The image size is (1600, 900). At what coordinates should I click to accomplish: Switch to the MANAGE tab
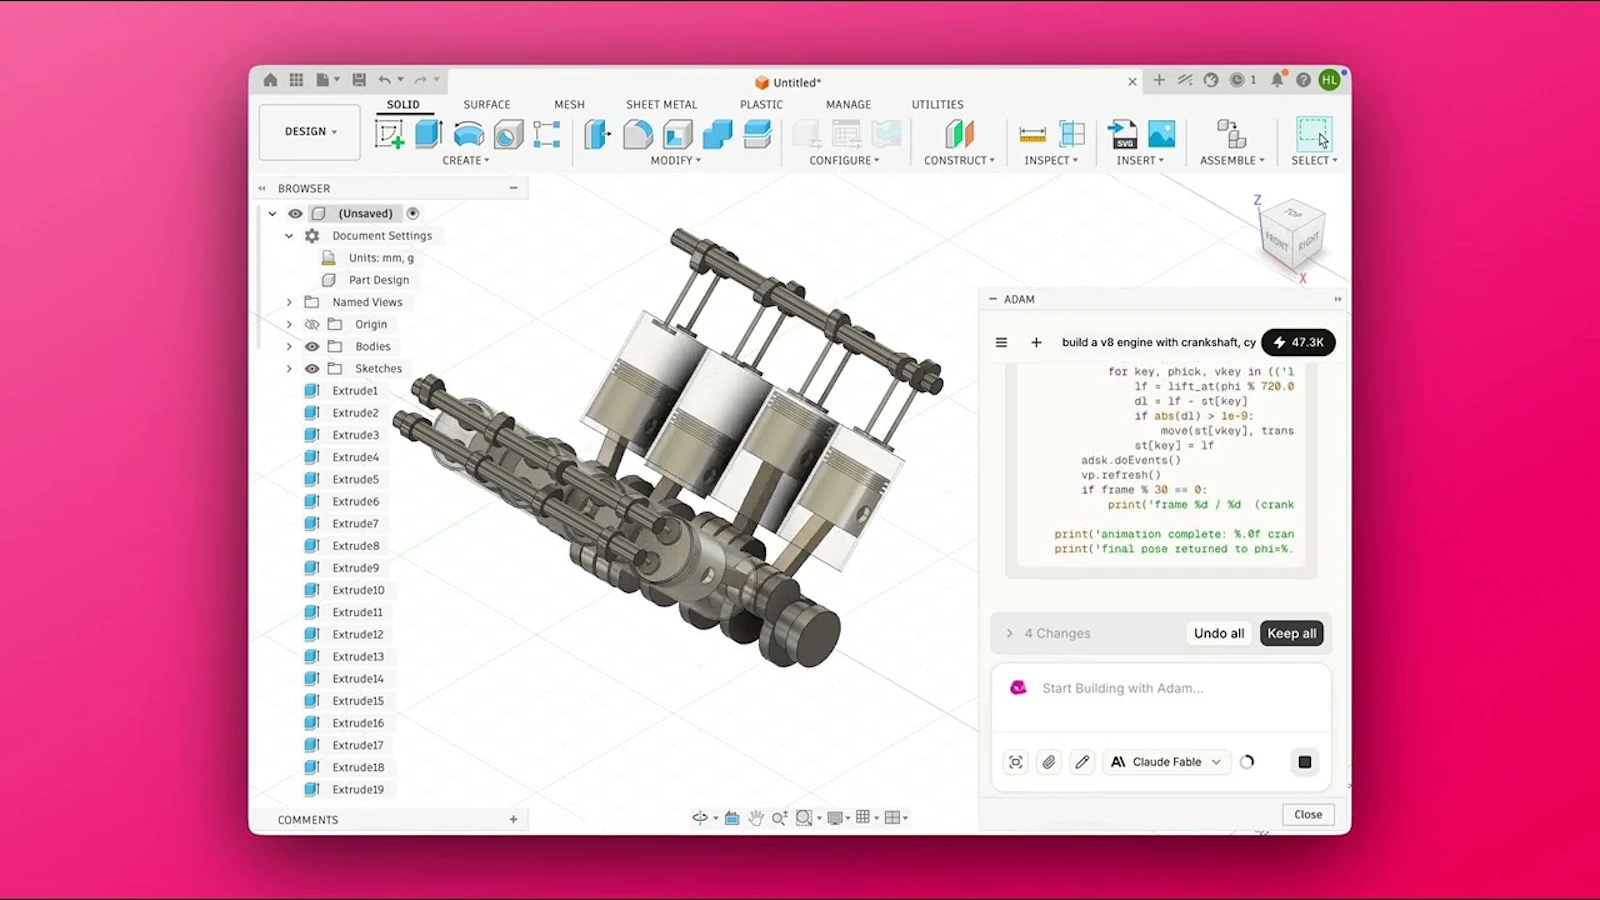tap(849, 104)
